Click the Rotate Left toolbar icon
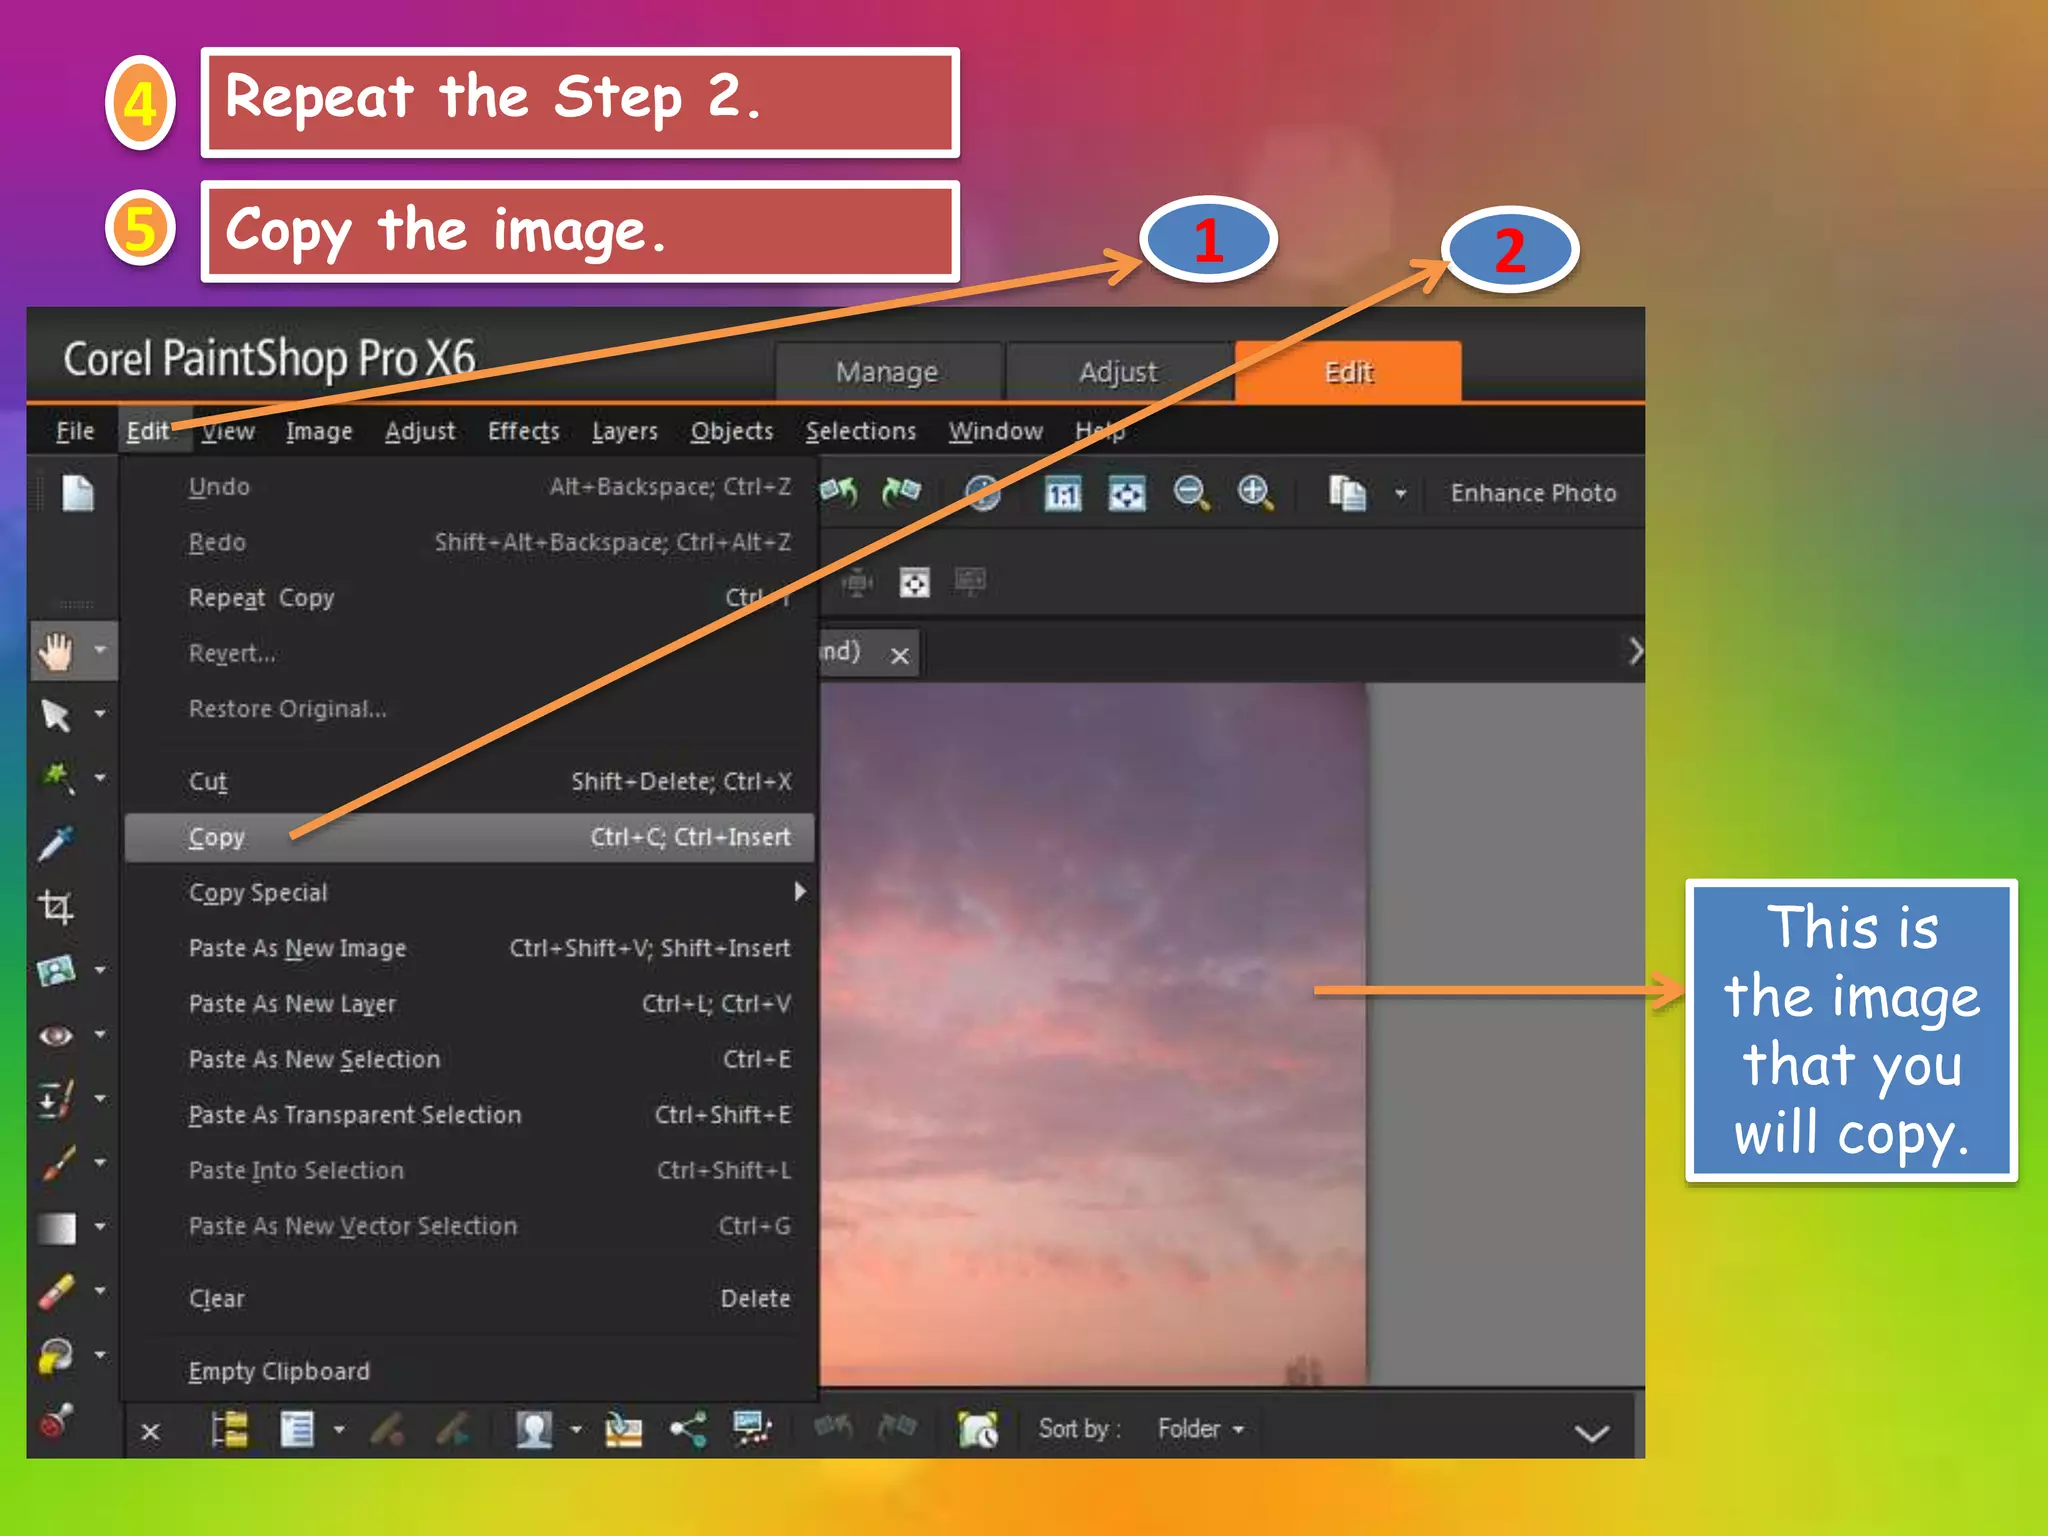The image size is (2048, 1536). click(838, 492)
